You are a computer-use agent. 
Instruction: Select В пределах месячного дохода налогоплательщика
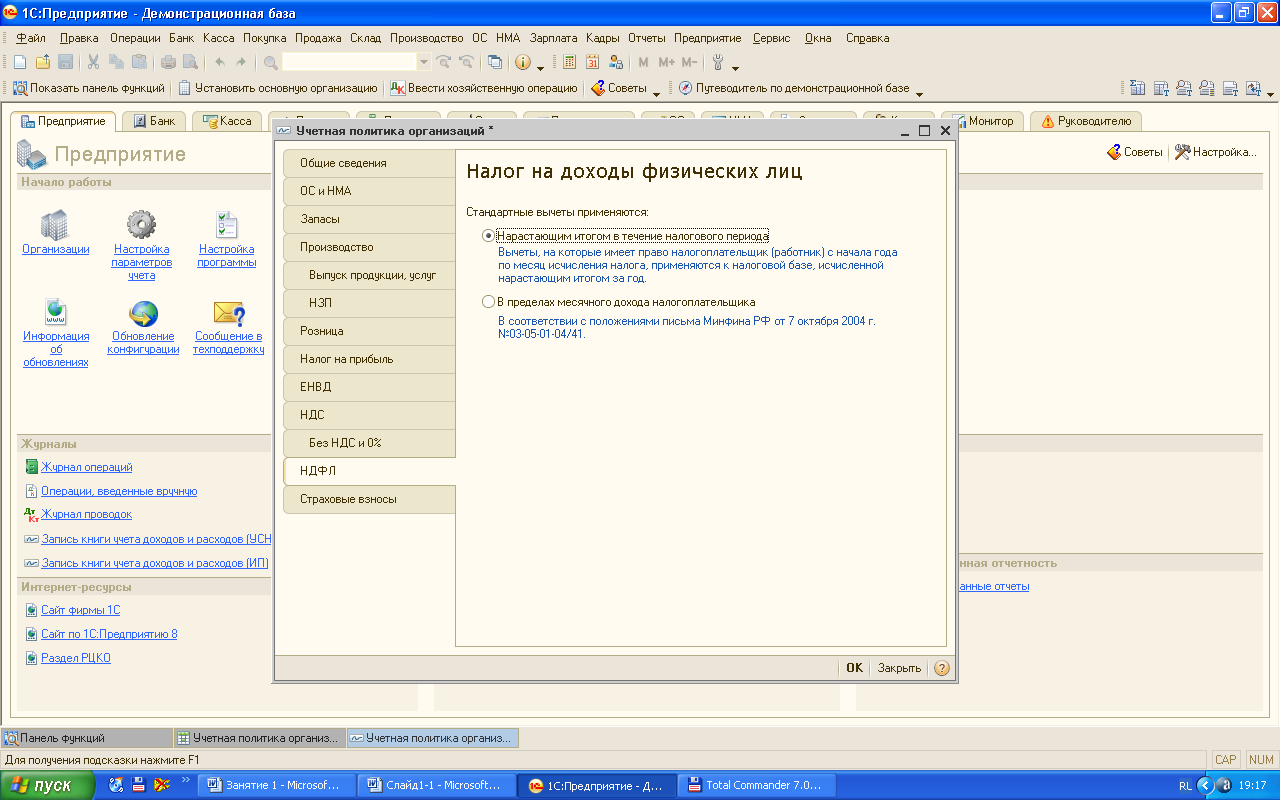point(618,301)
